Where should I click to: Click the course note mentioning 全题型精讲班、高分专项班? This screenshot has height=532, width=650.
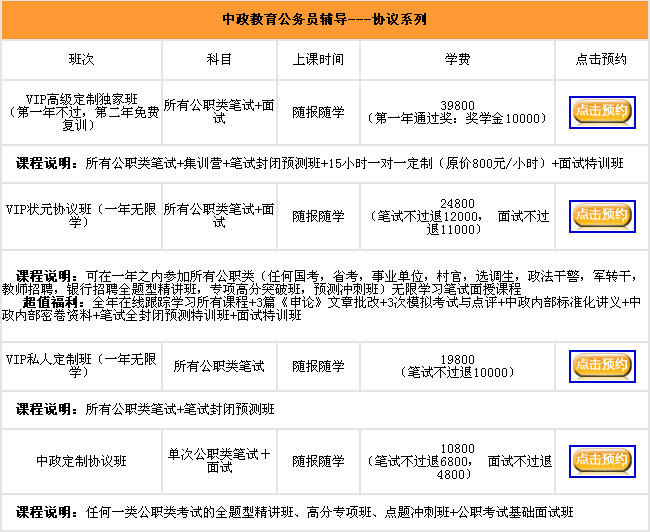[325, 513]
